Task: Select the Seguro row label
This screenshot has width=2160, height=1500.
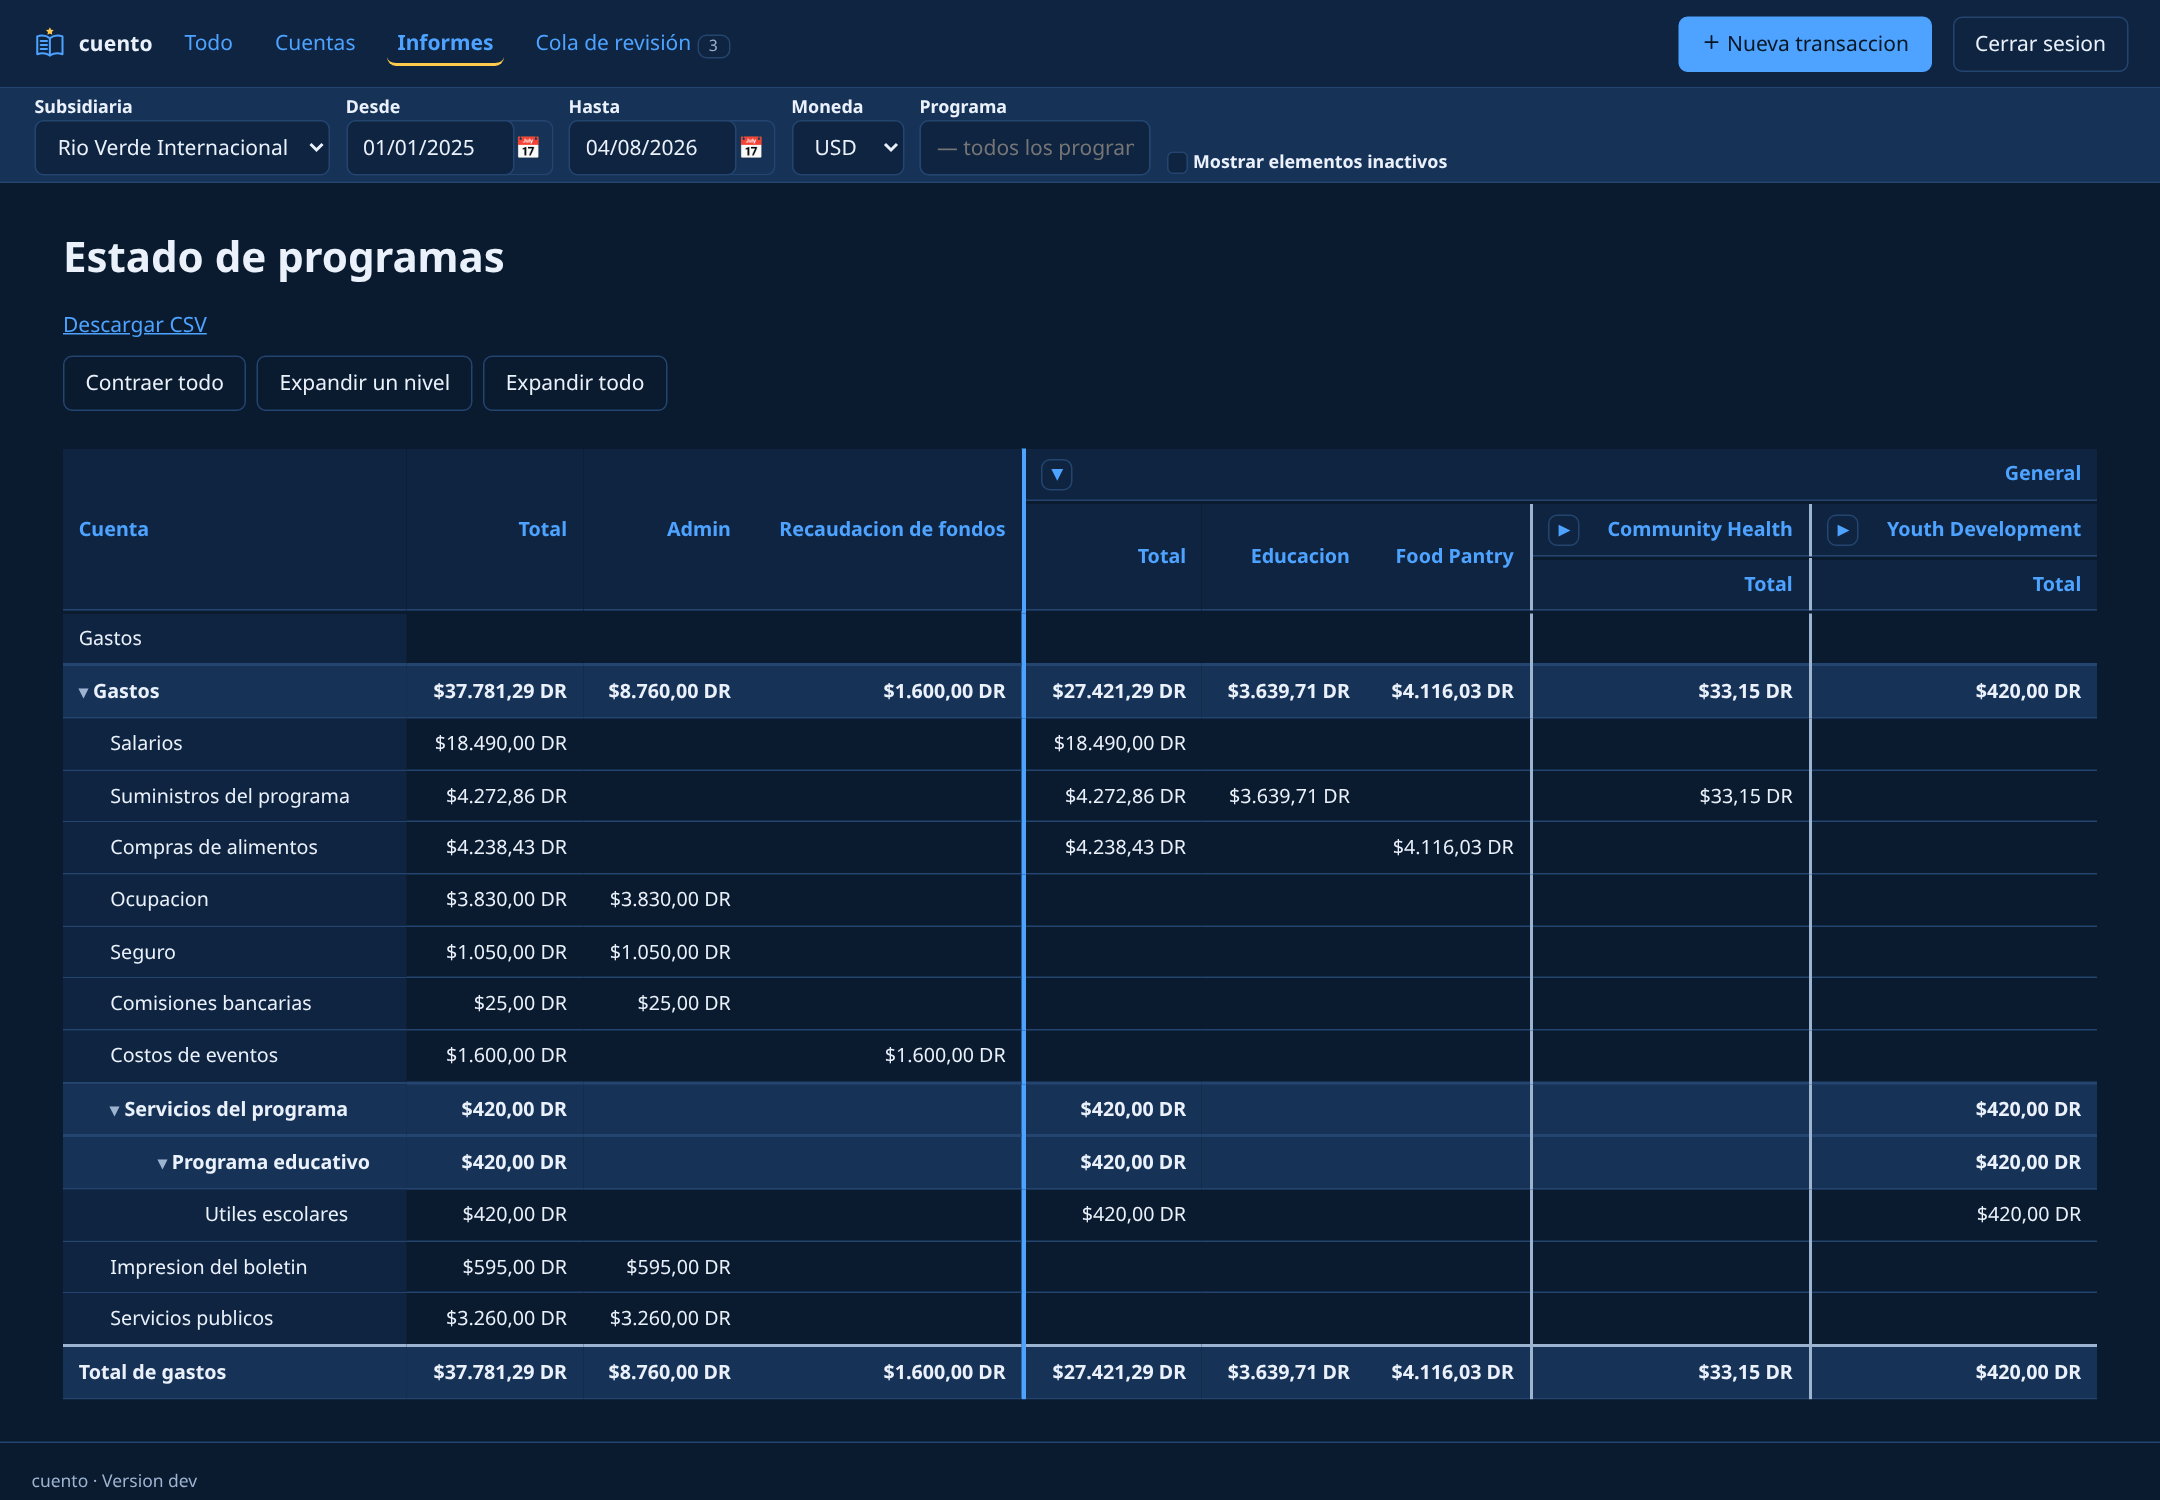Action: [143, 952]
